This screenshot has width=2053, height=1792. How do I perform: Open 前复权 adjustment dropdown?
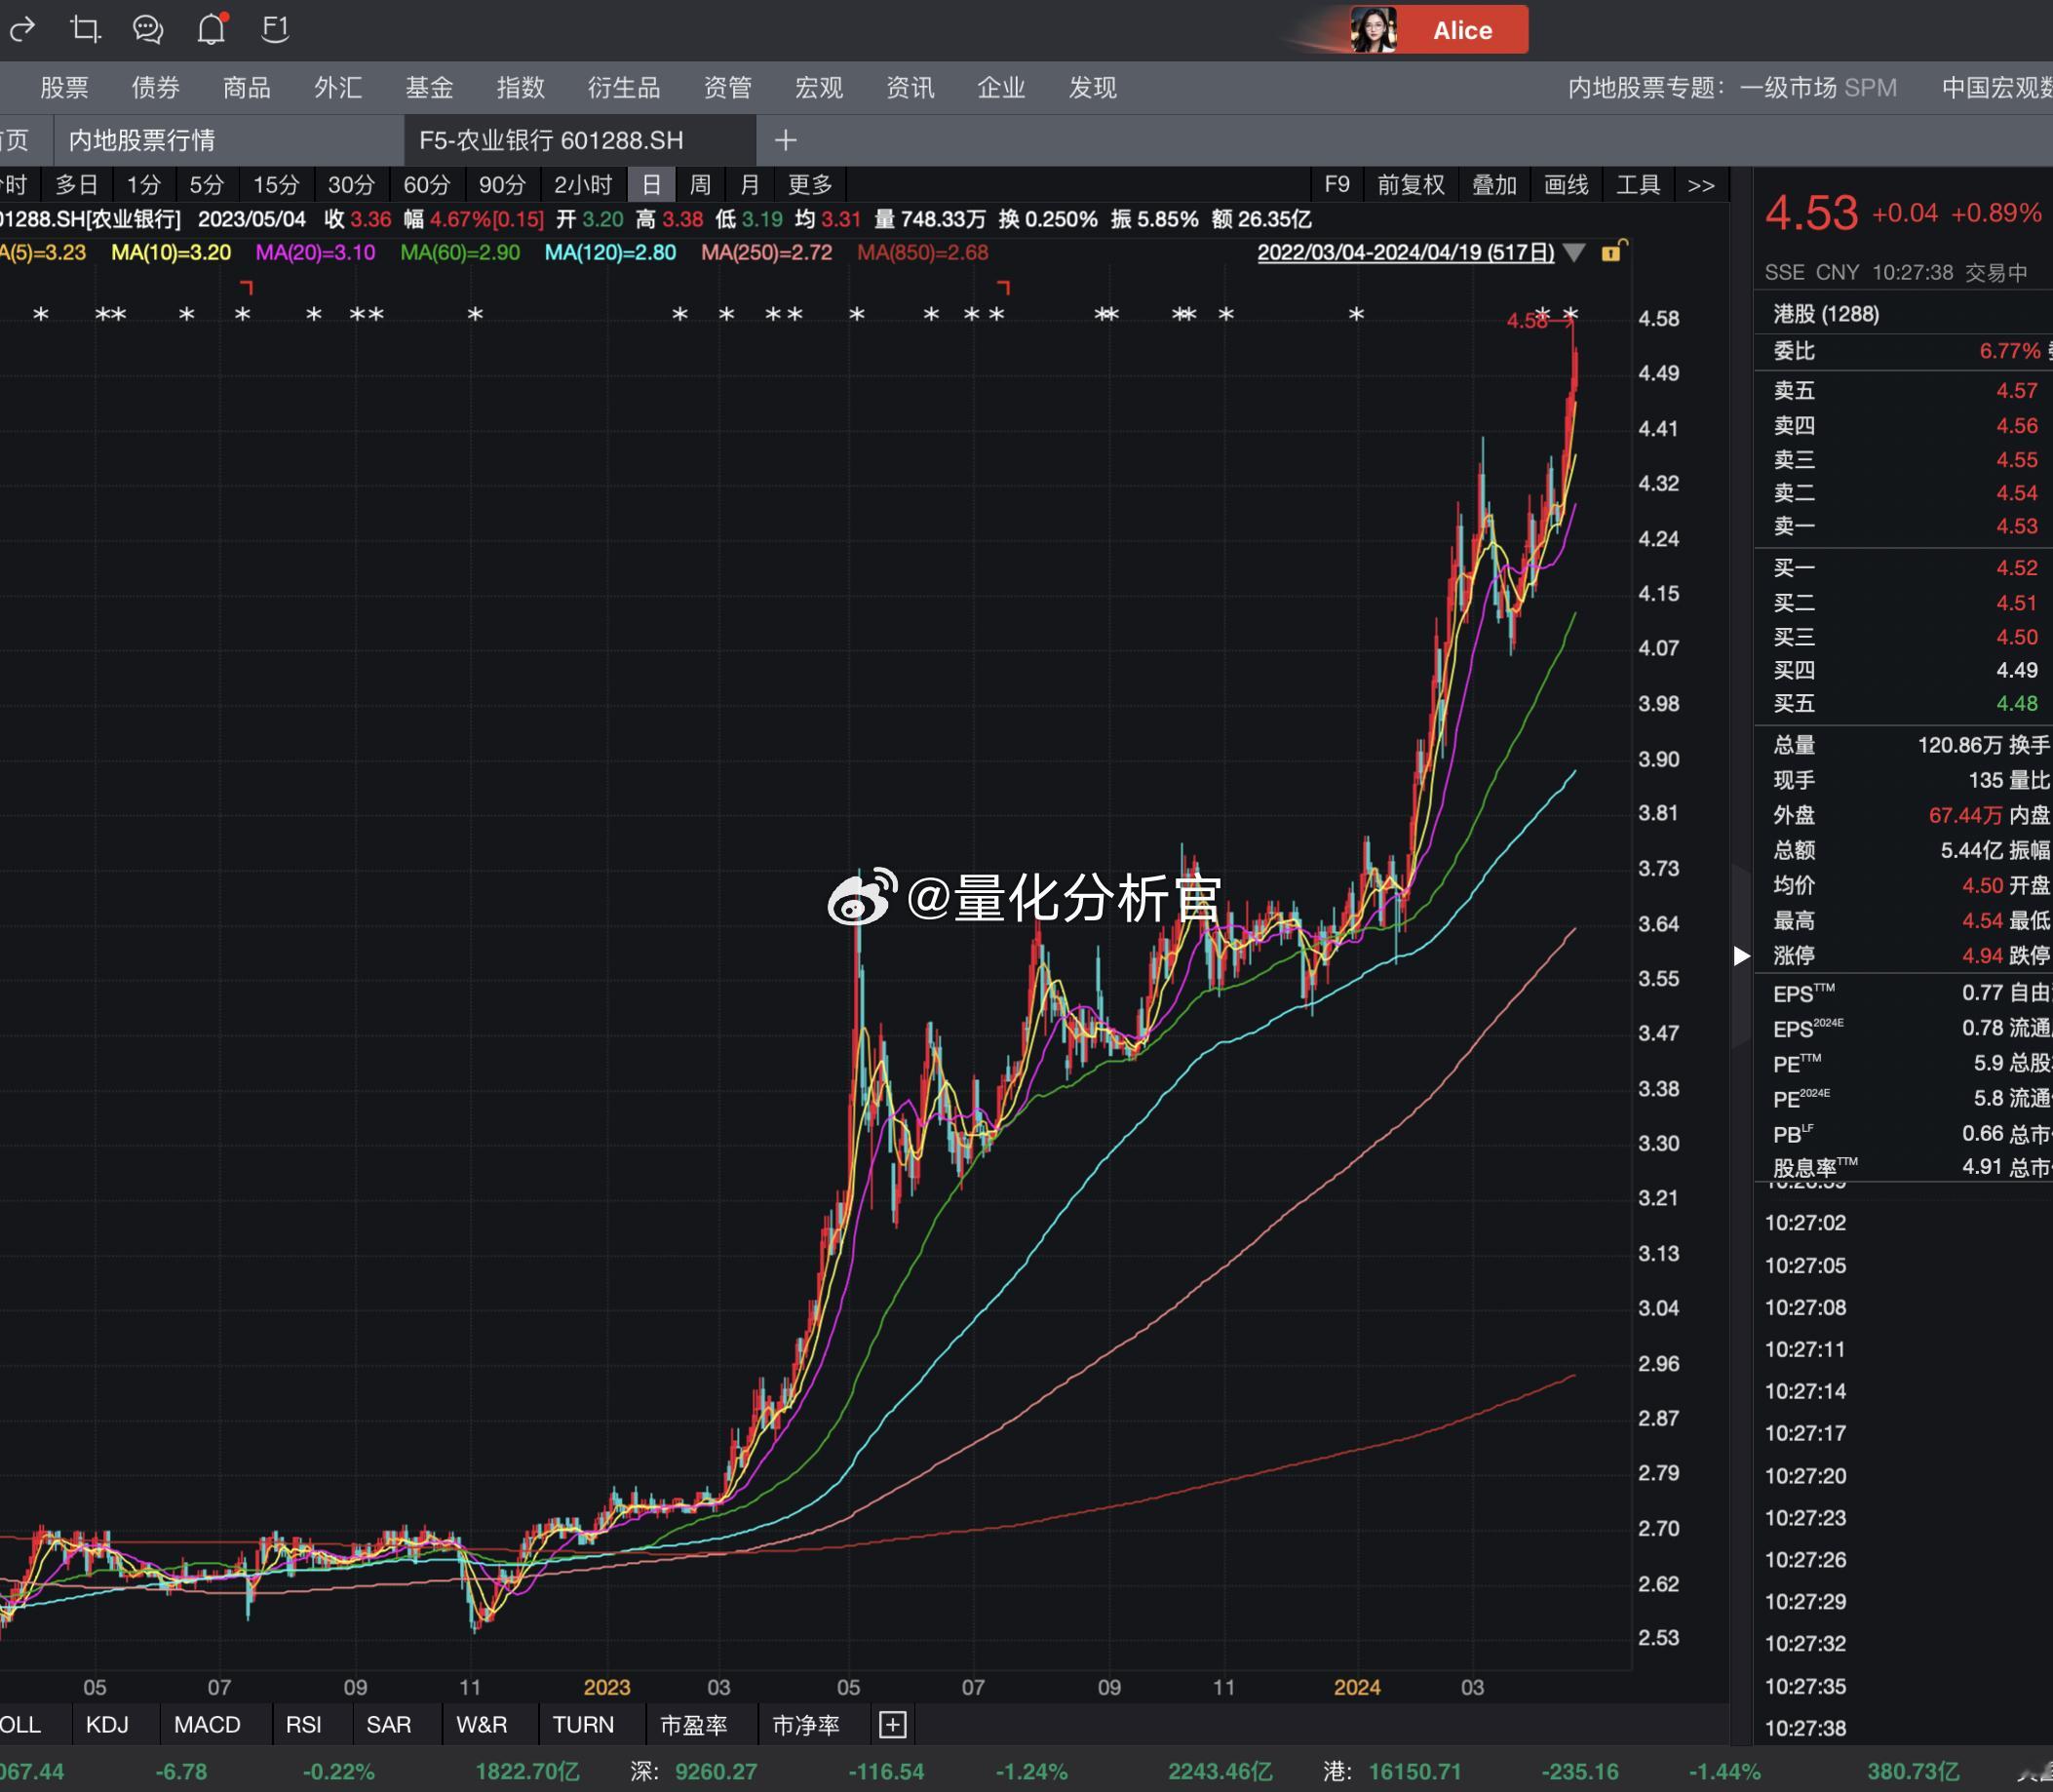click(1411, 185)
